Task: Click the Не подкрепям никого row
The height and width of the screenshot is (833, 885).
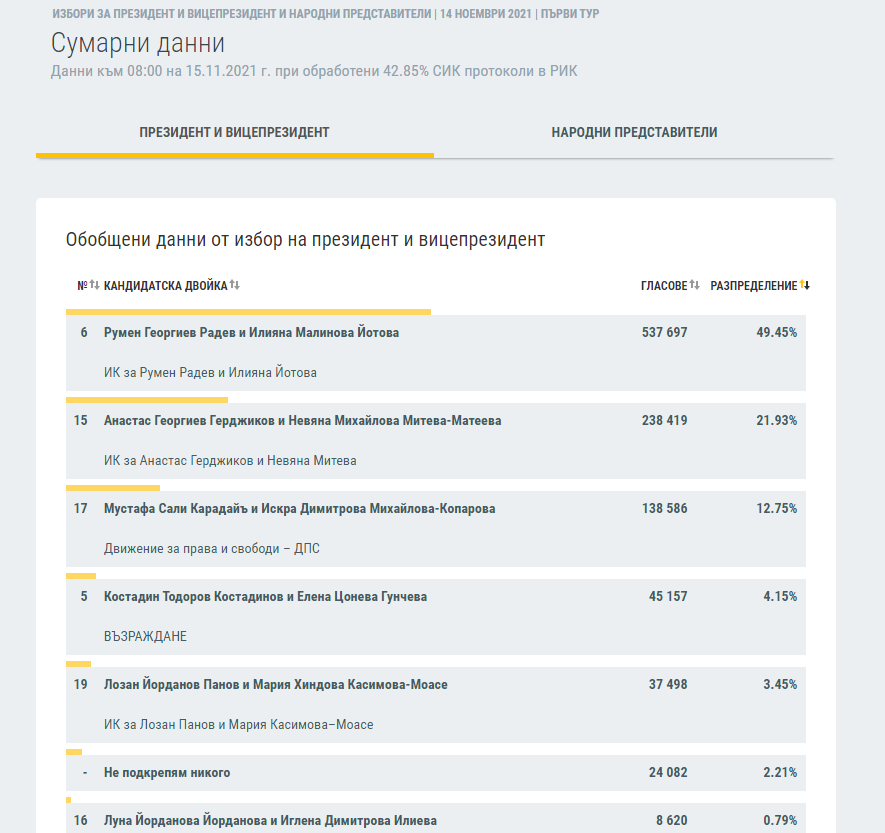Action: coord(167,773)
